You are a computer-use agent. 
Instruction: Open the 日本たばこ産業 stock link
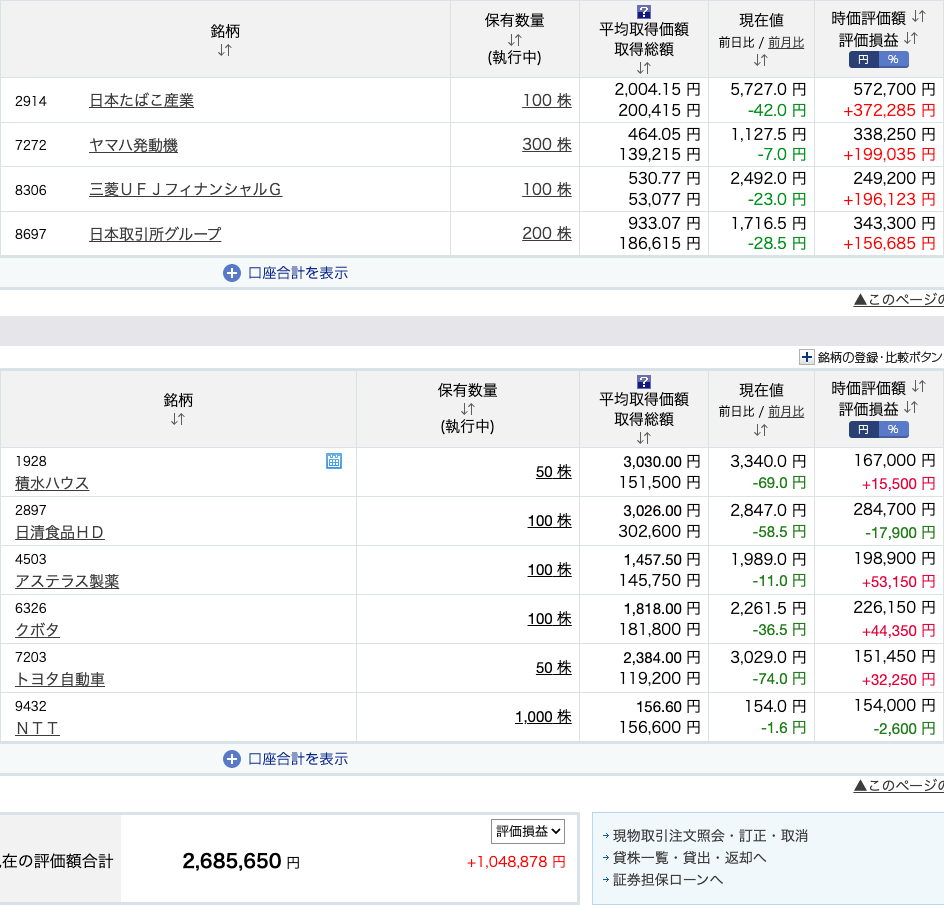coord(141,100)
